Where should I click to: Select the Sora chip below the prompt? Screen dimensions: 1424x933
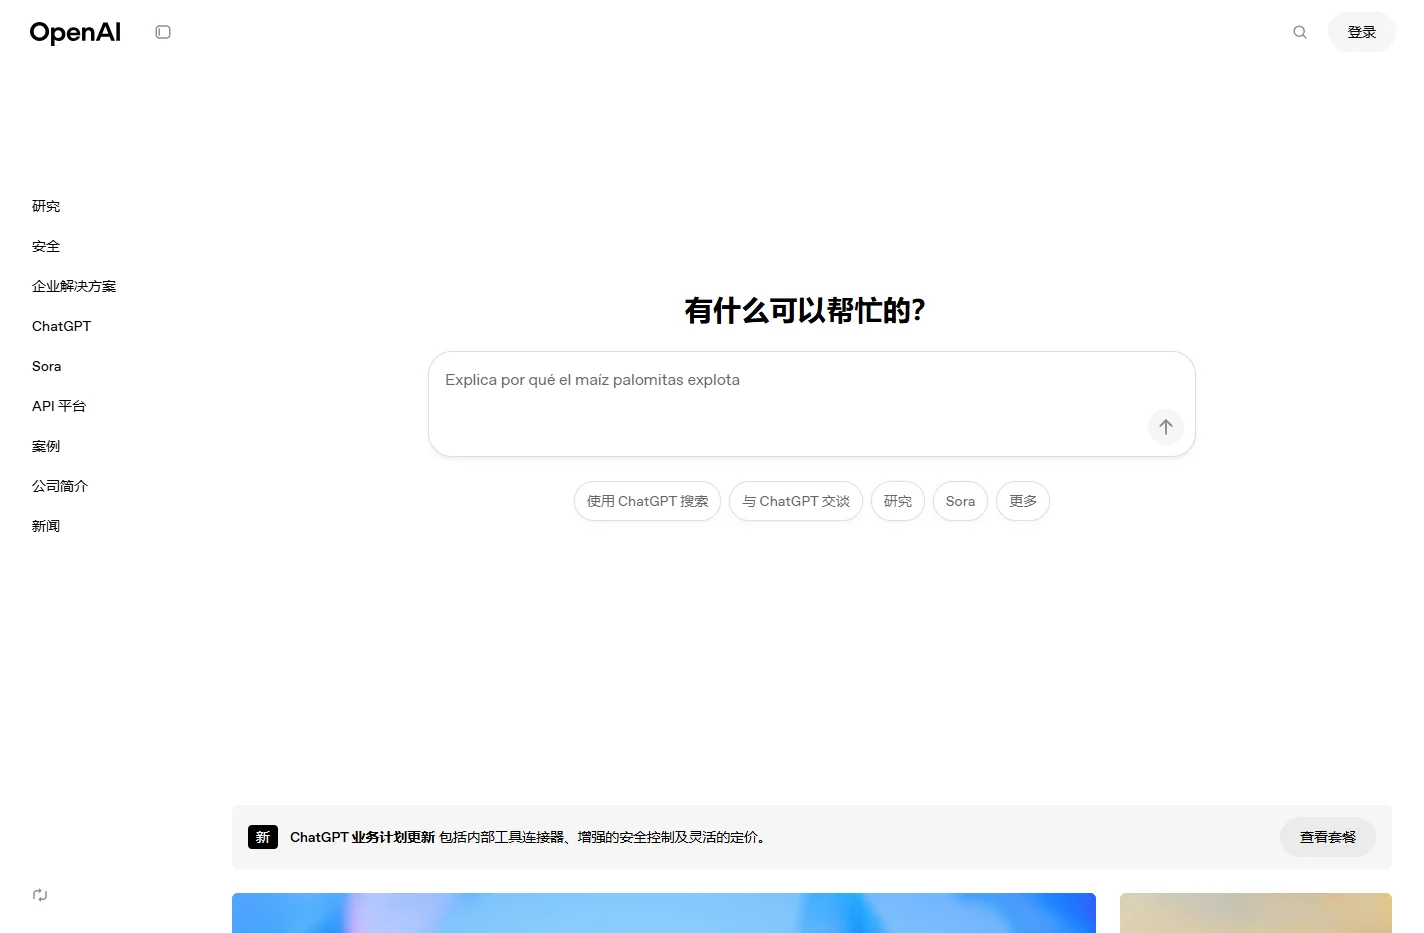click(x=960, y=501)
